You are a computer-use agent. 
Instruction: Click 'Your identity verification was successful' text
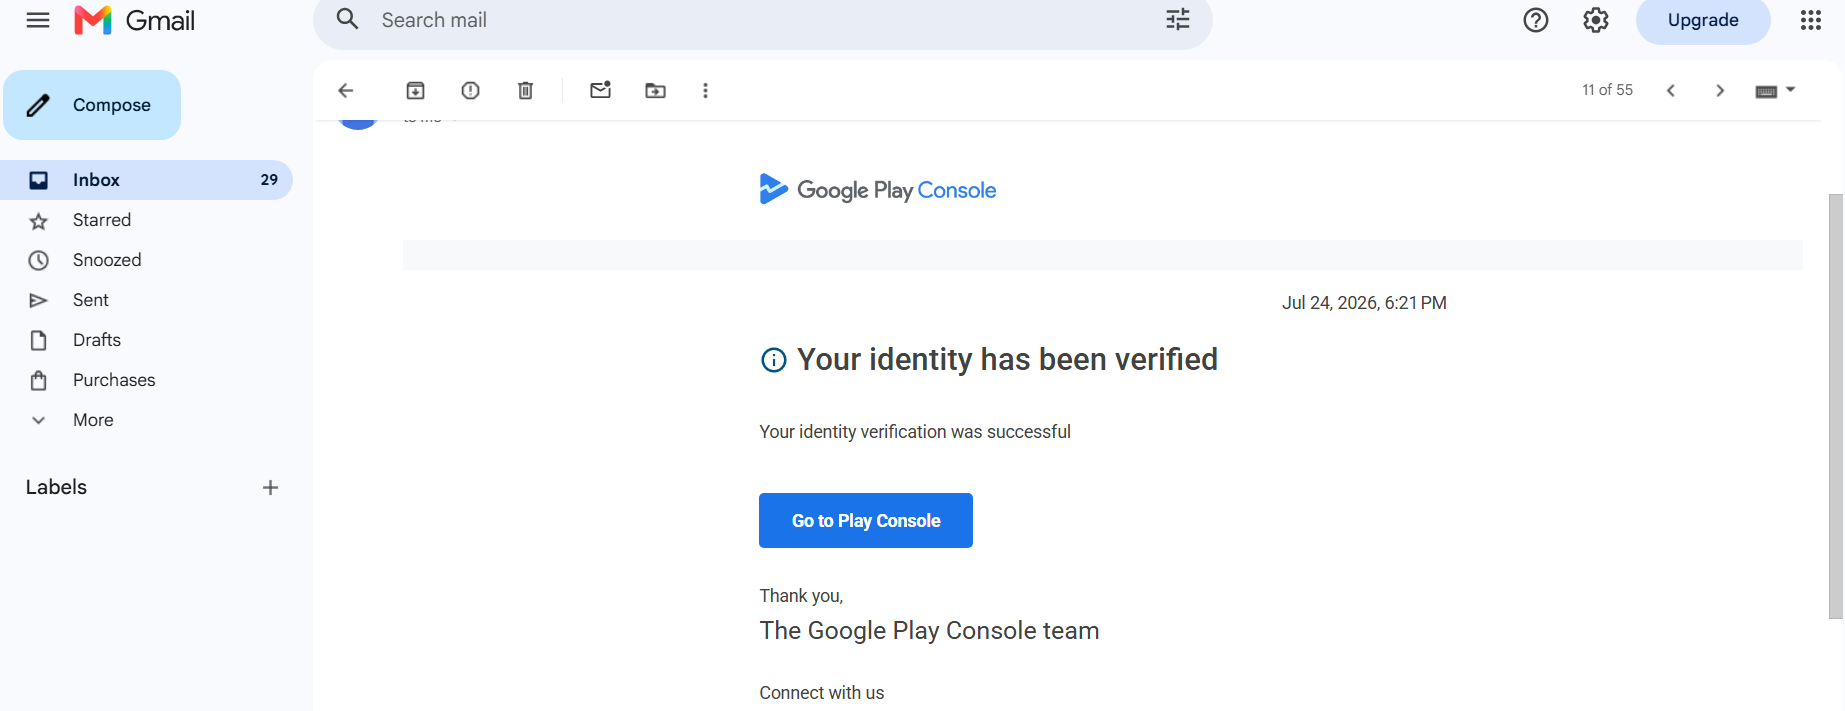pyautogui.click(x=915, y=432)
